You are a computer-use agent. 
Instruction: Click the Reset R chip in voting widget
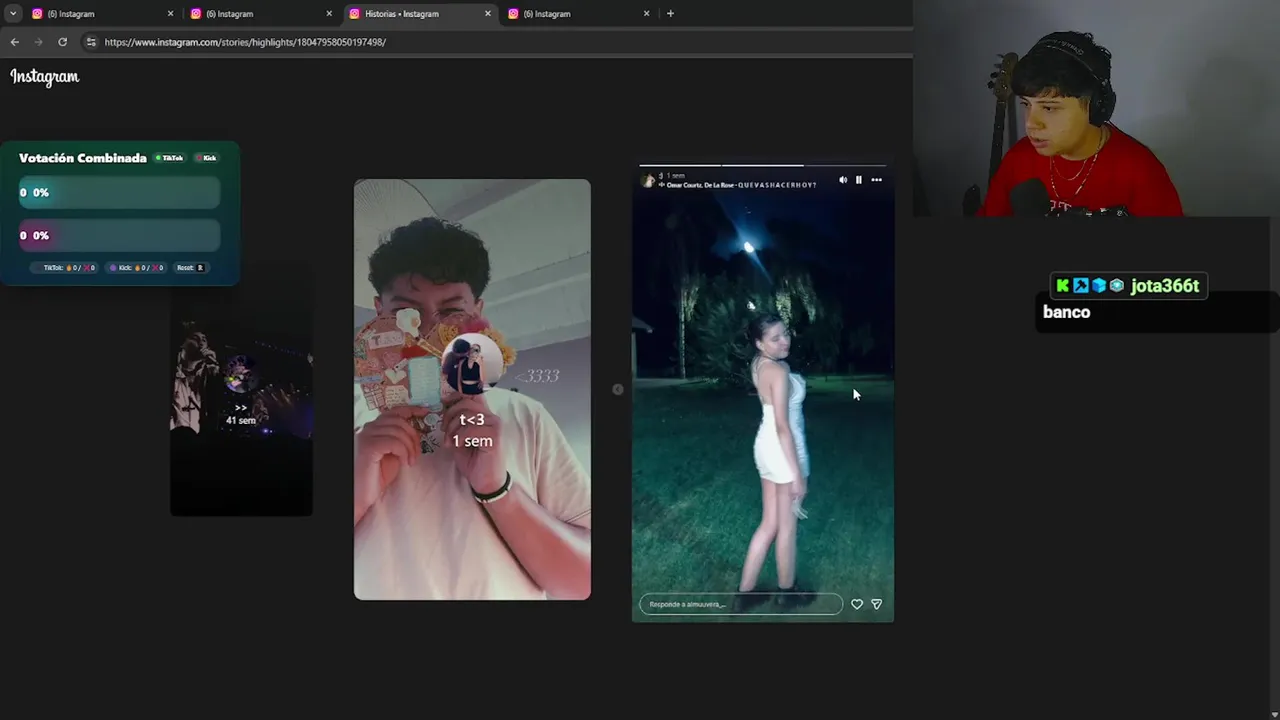(x=190, y=268)
